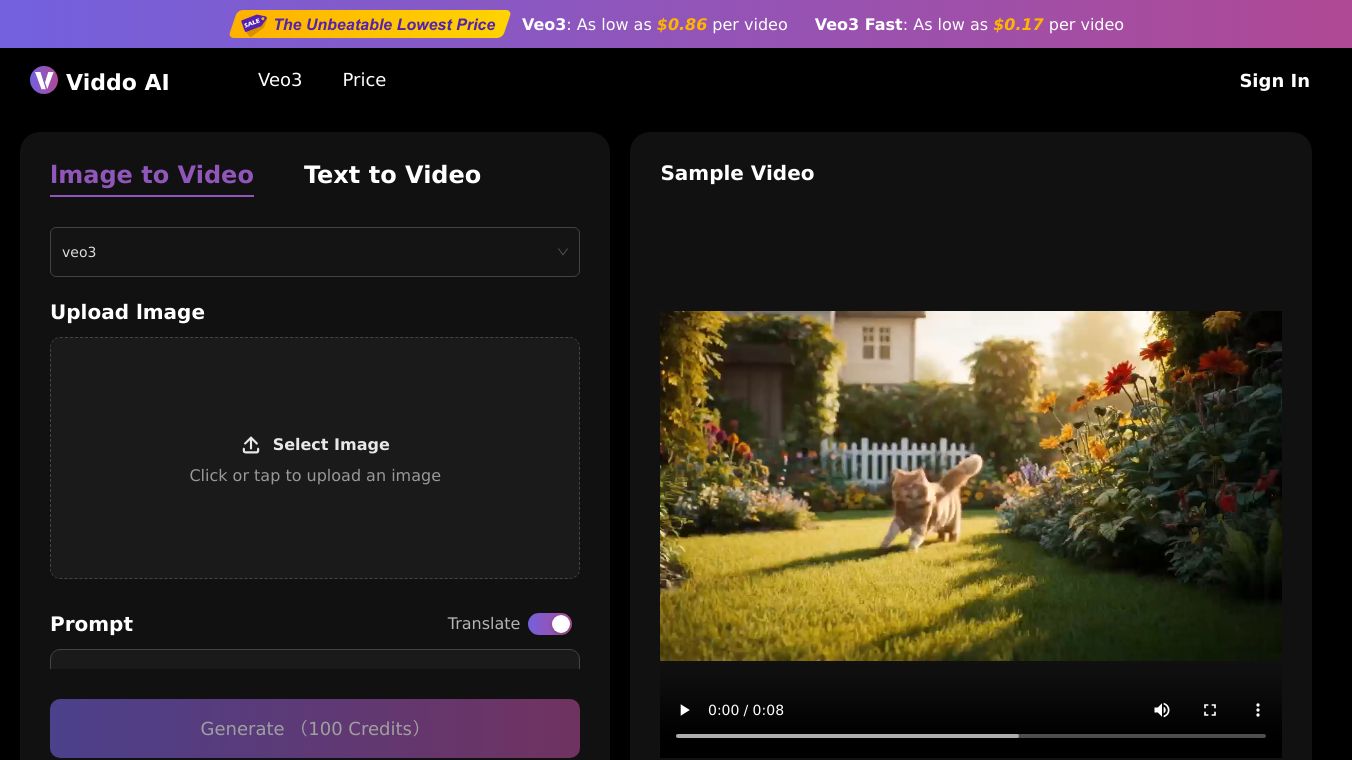
Task: Click the Viddo AI purple logo icon
Action: [x=44, y=80]
